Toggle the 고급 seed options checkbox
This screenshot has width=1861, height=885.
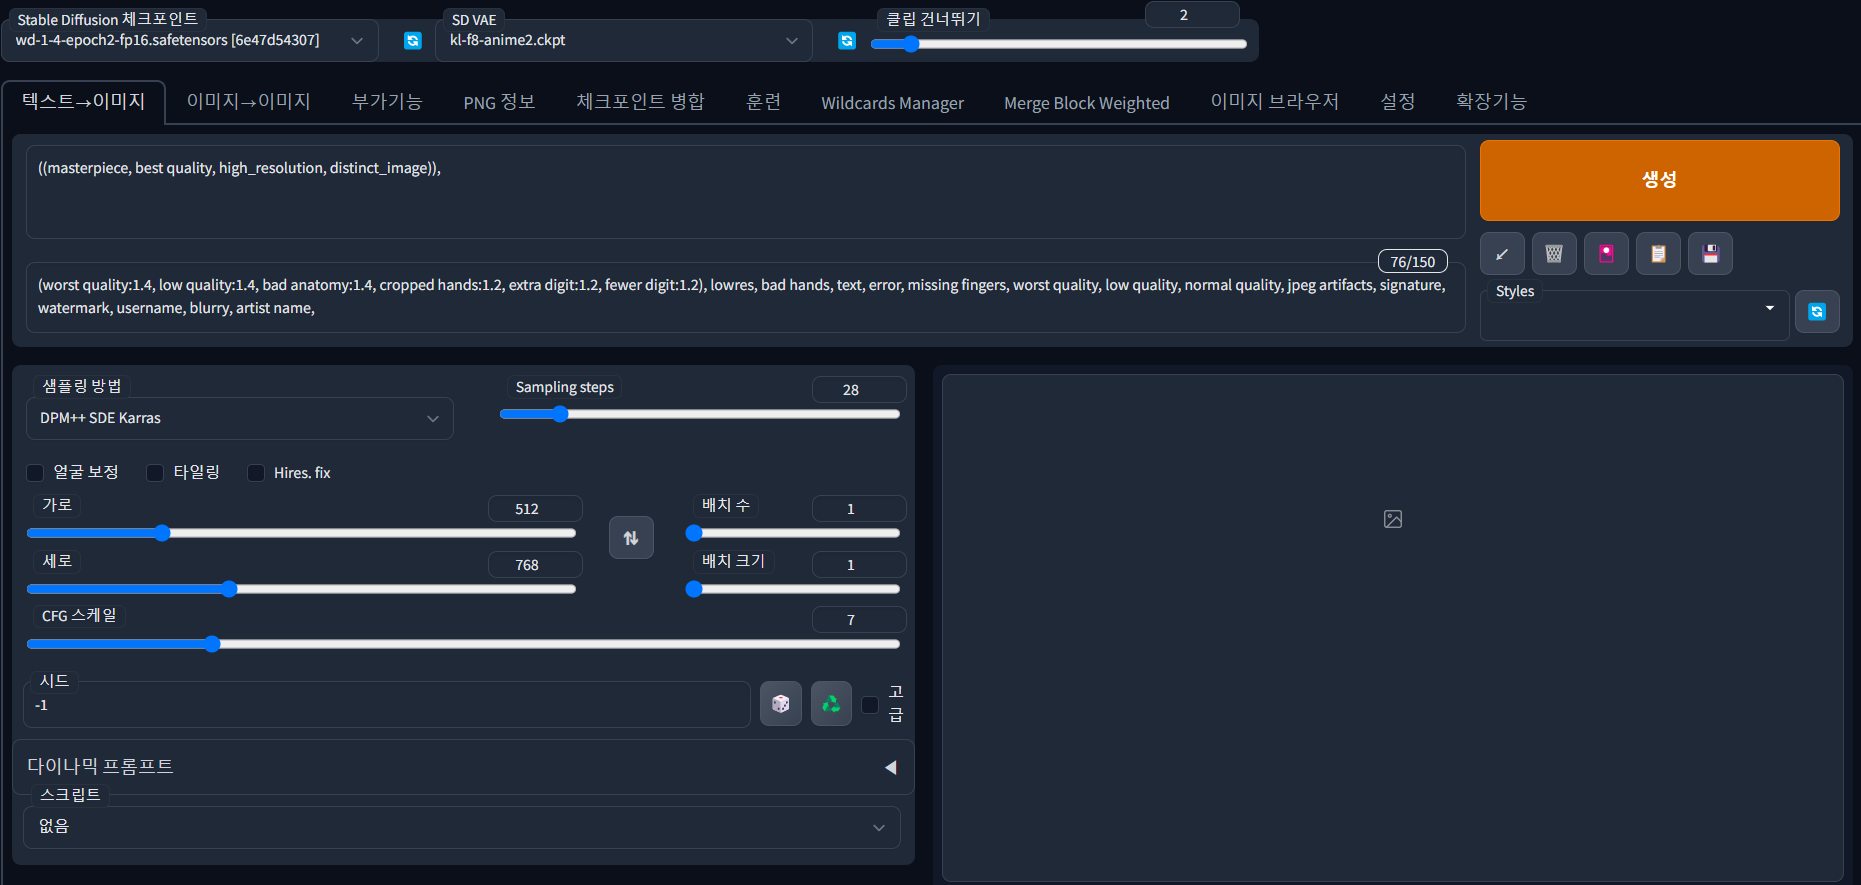pos(870,705)
